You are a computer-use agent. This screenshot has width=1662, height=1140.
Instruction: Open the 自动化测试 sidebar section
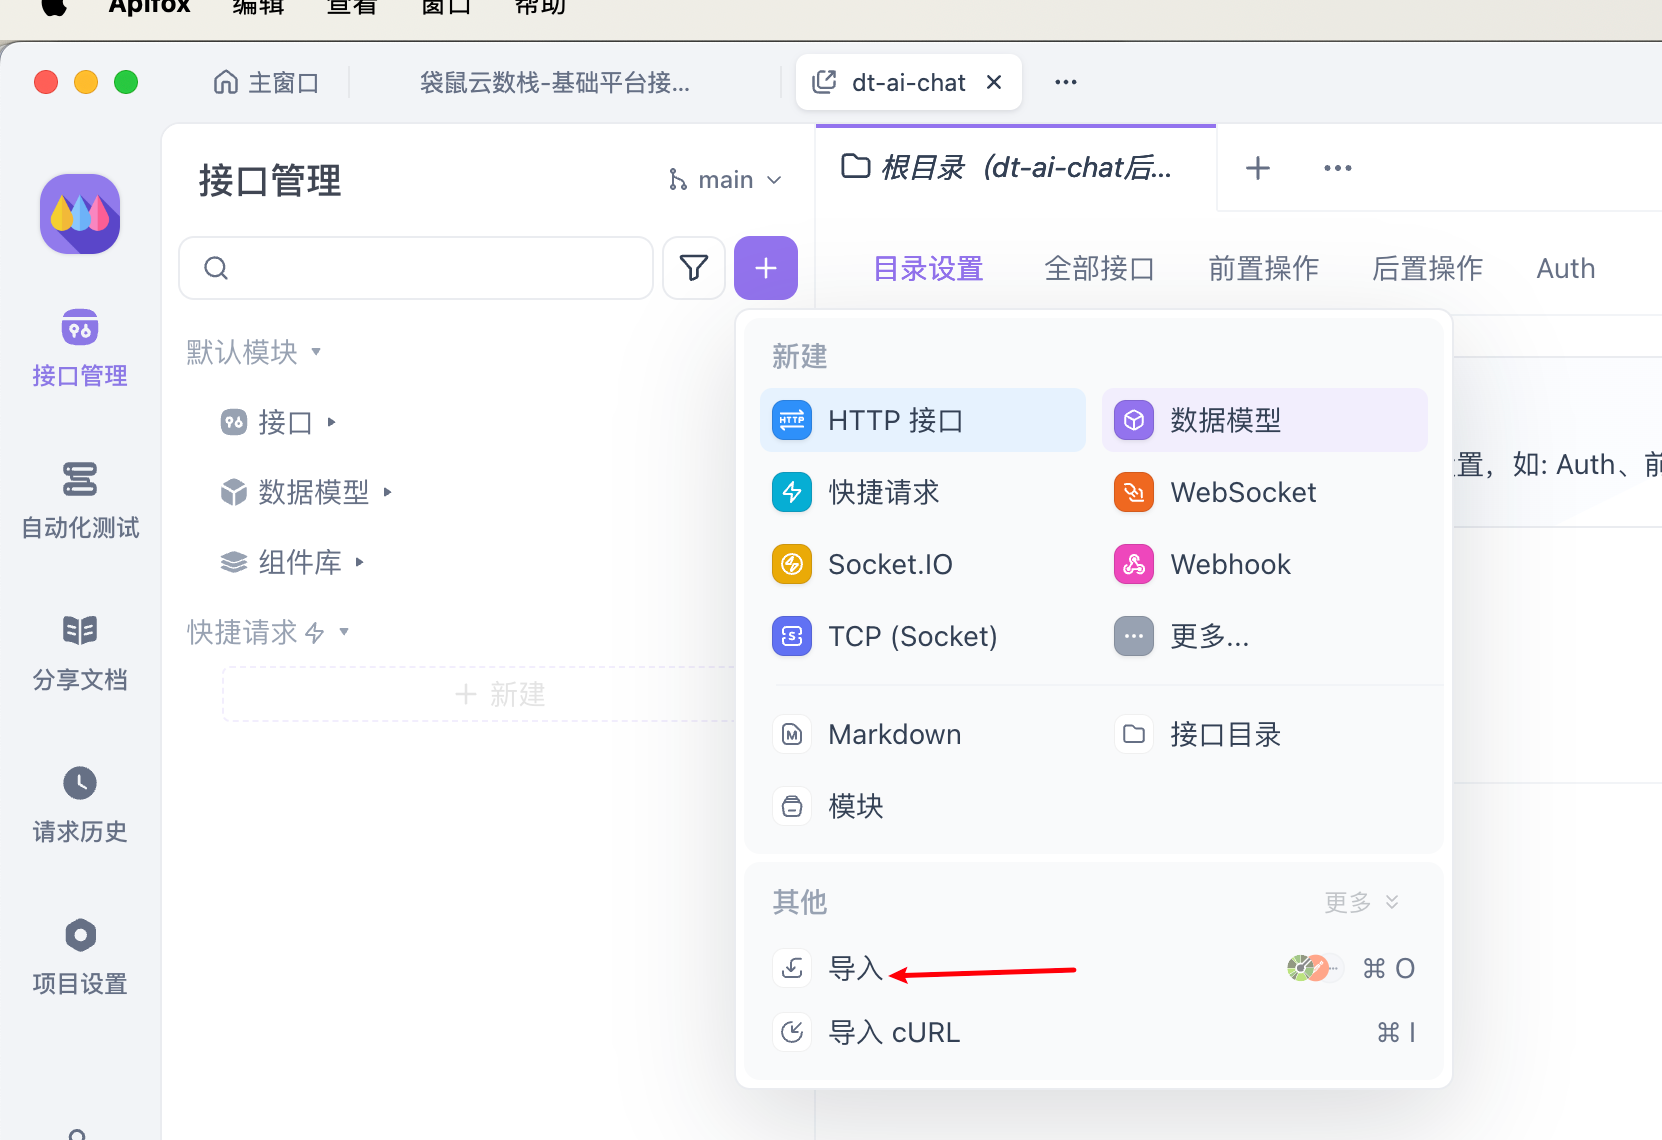pos(80,500)
